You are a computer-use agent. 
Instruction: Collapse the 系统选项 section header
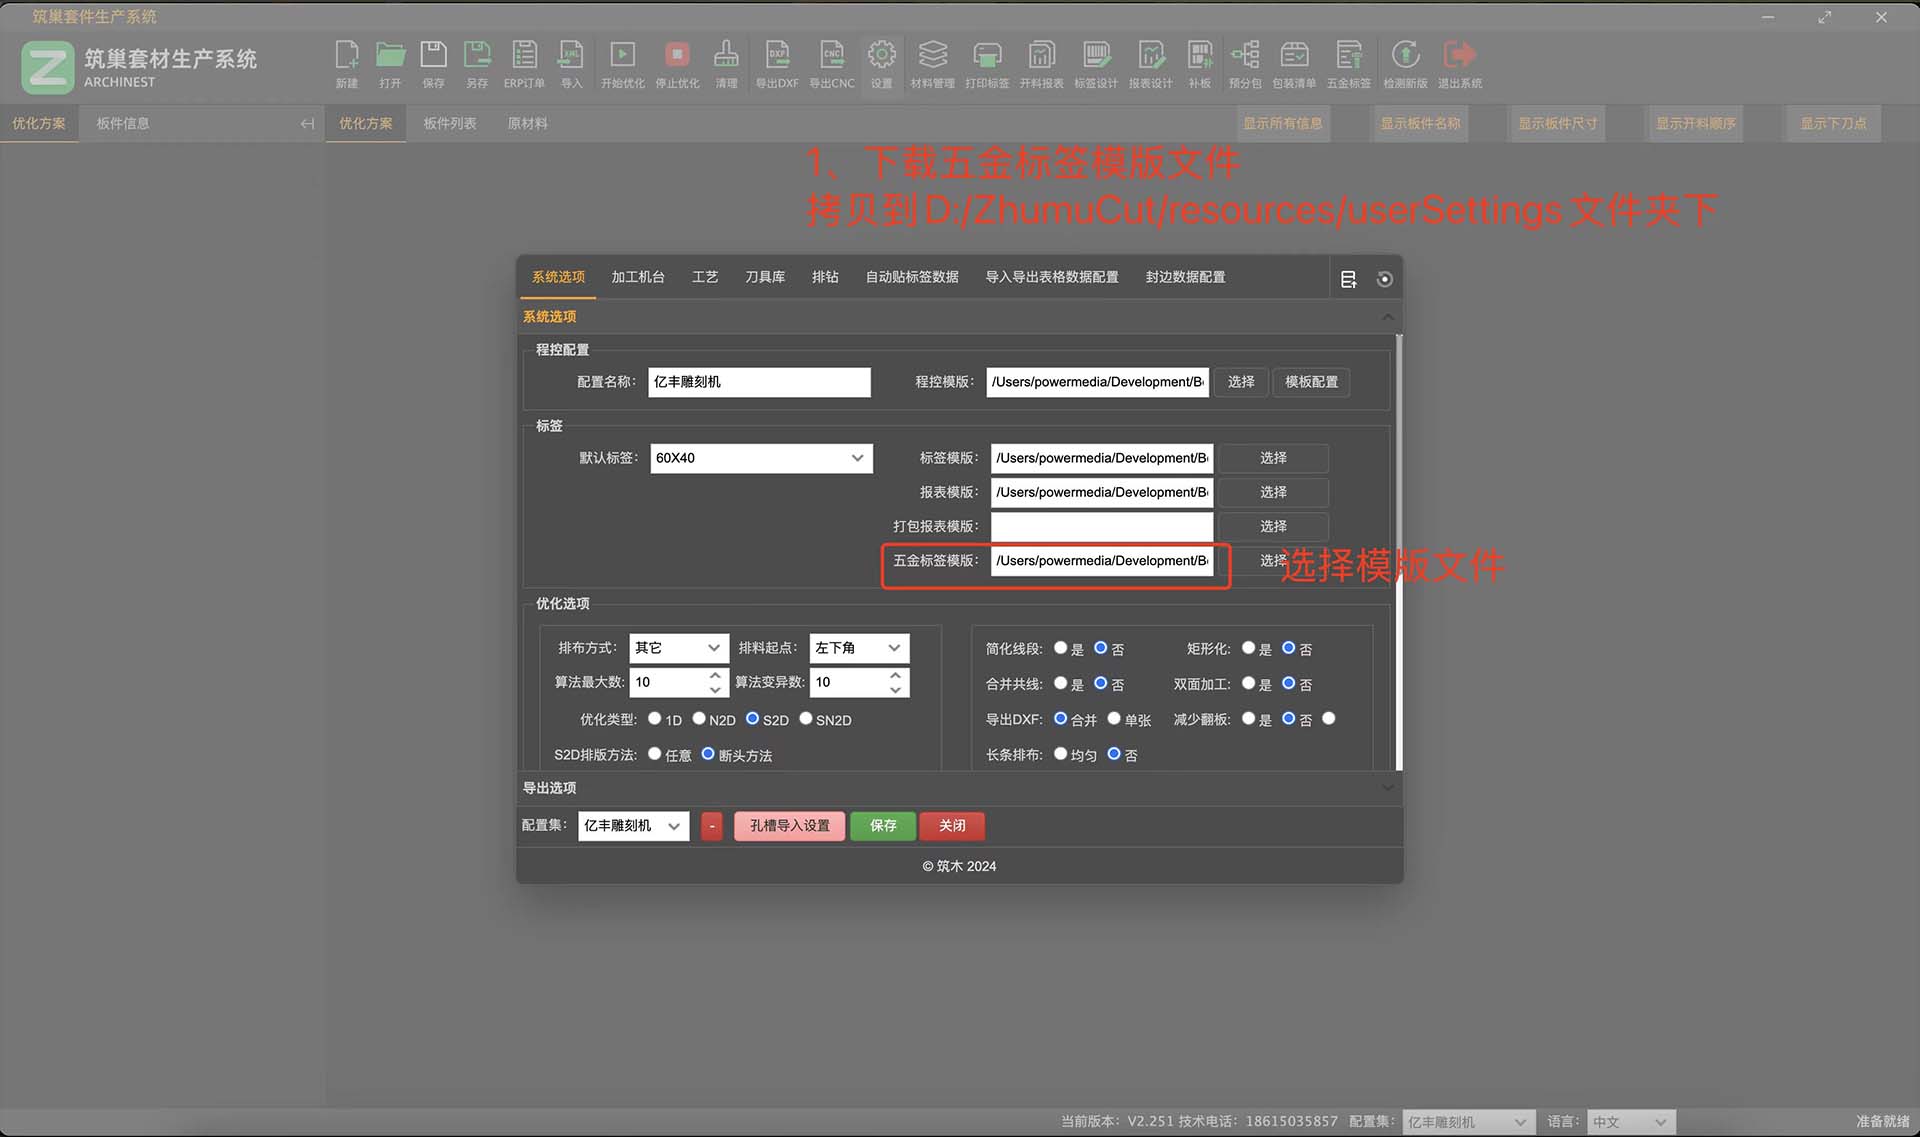click(x=958, y=316)
